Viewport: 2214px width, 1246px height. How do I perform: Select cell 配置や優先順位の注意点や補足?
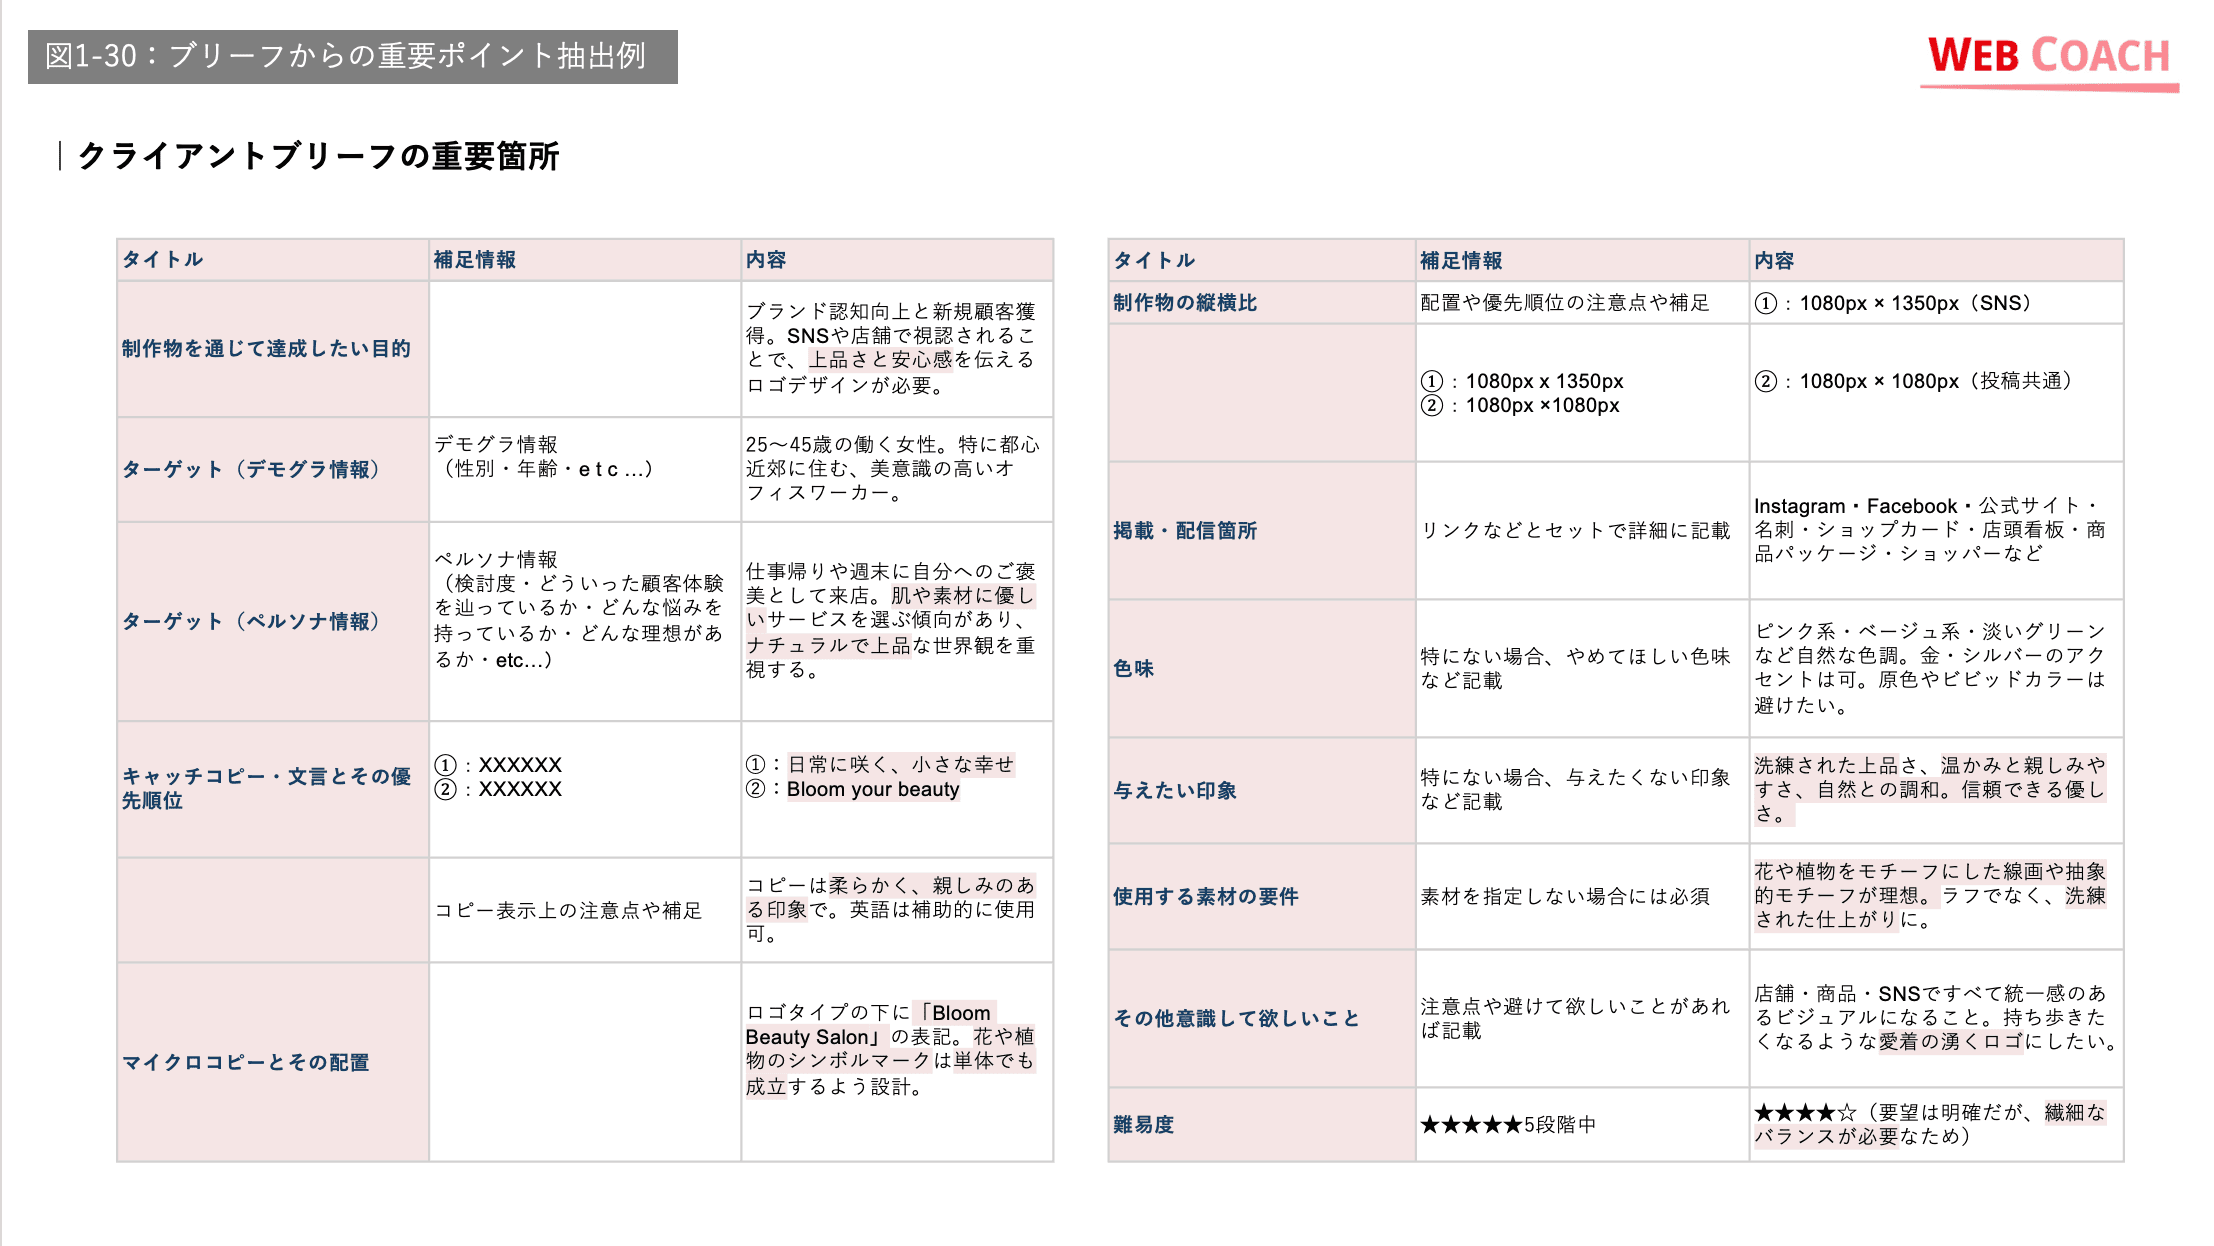(1583, 303)
